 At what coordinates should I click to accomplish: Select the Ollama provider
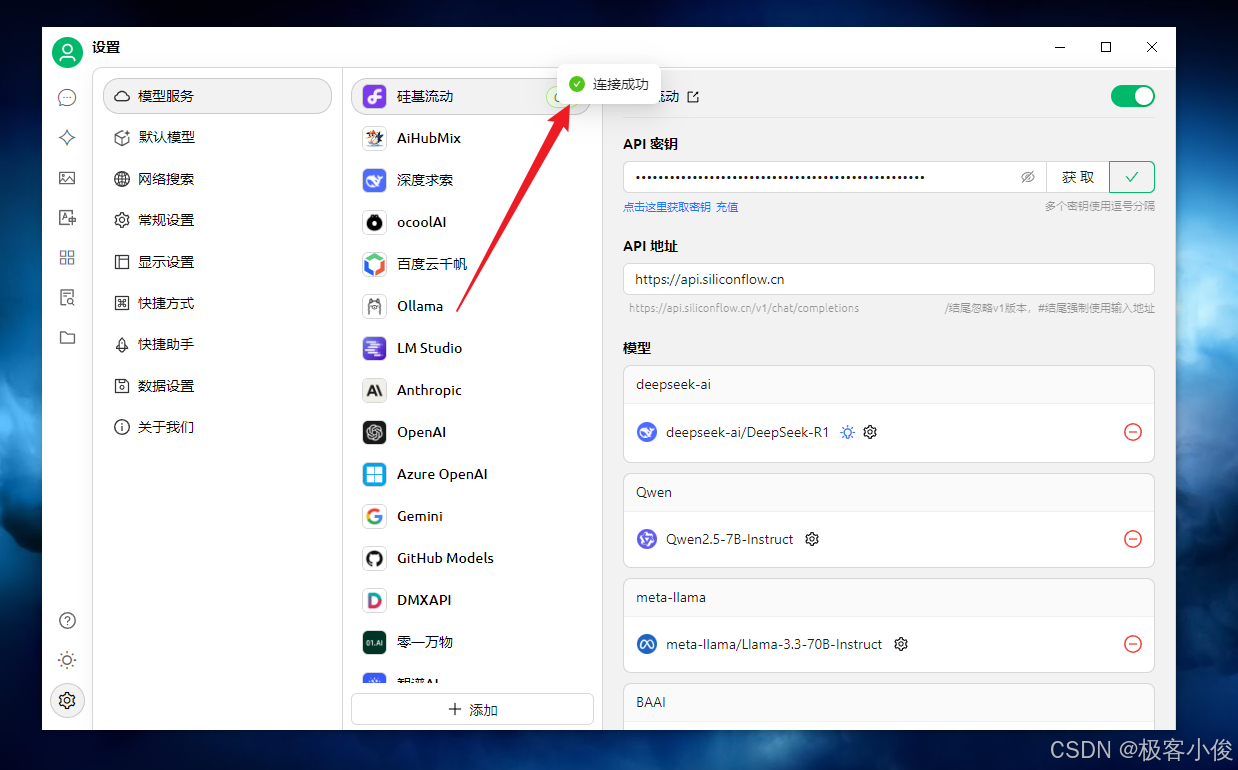point(471,306)
